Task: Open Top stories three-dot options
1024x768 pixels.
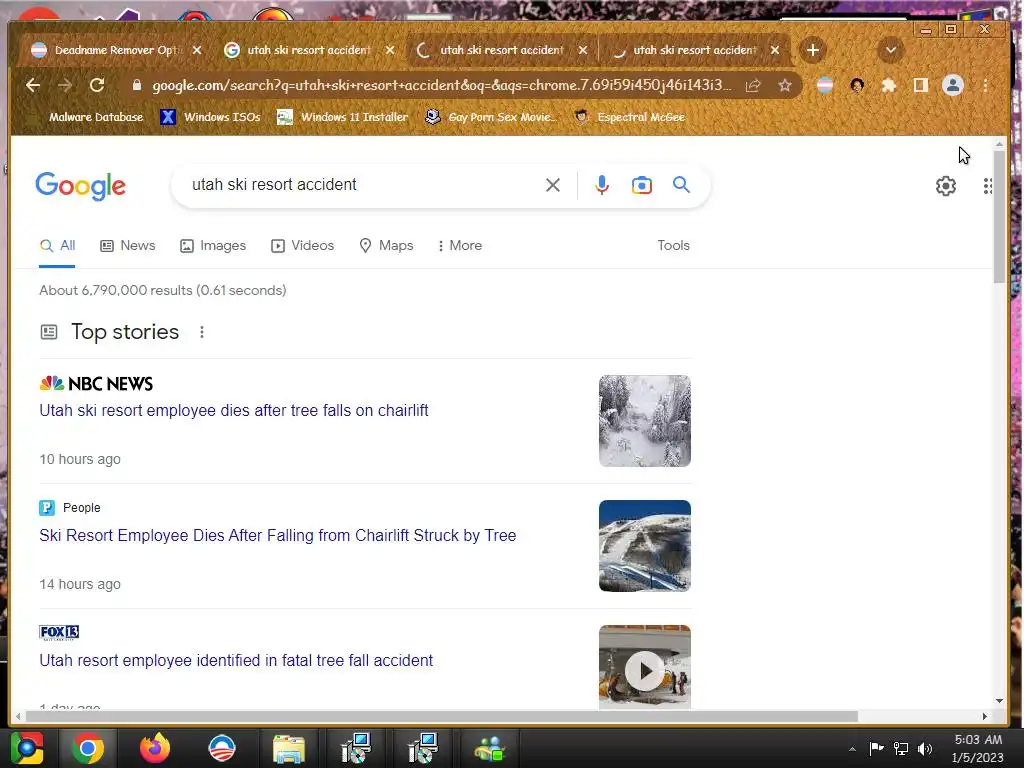Action: 202,332
